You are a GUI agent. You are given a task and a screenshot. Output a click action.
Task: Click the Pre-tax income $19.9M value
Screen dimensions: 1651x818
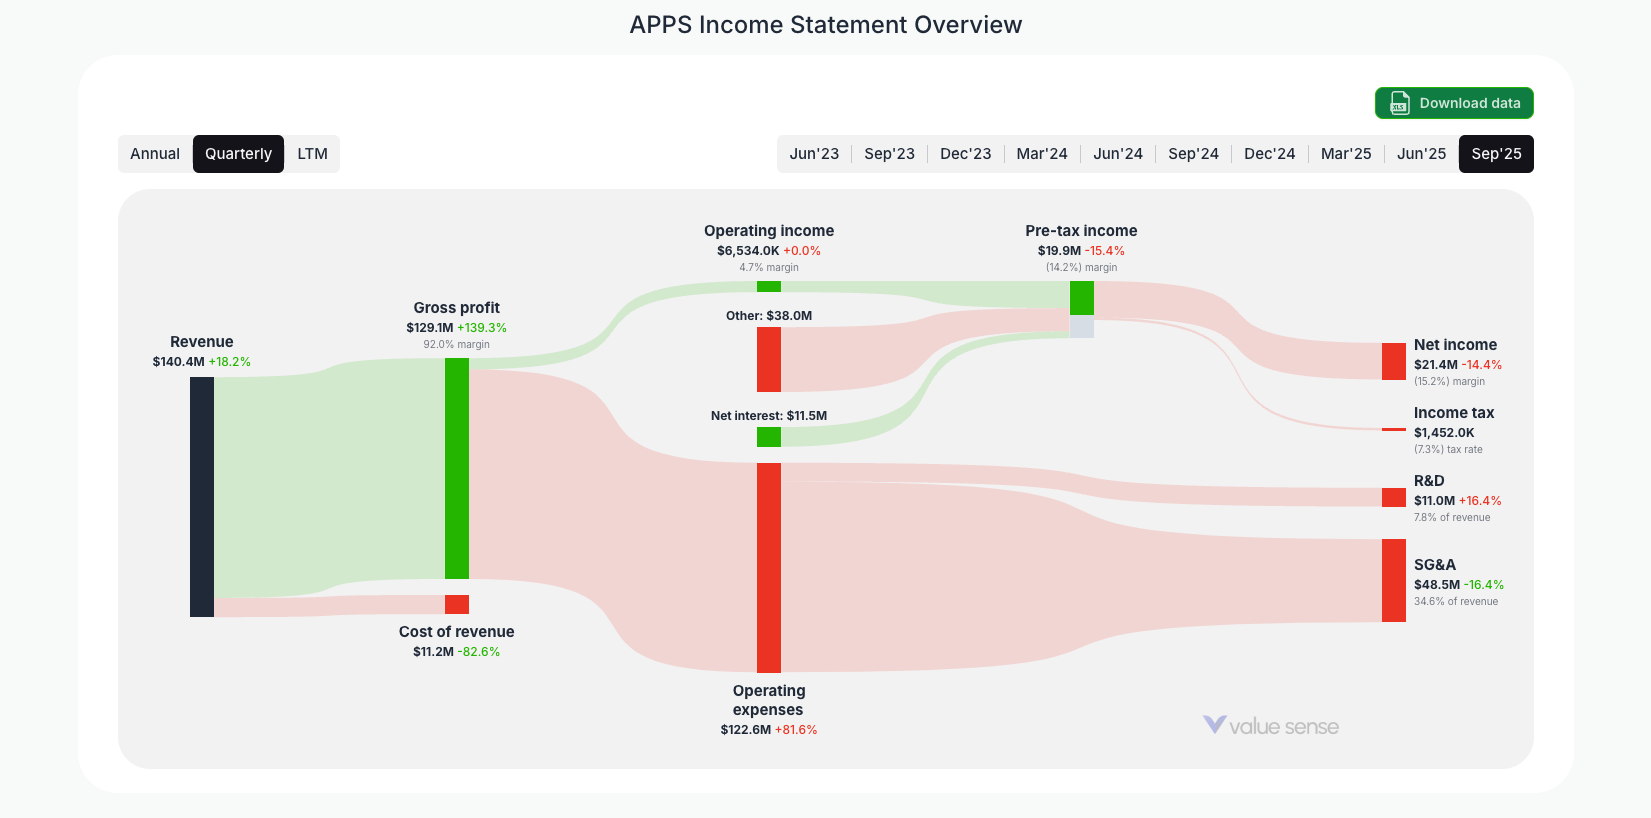(1059, 251)
